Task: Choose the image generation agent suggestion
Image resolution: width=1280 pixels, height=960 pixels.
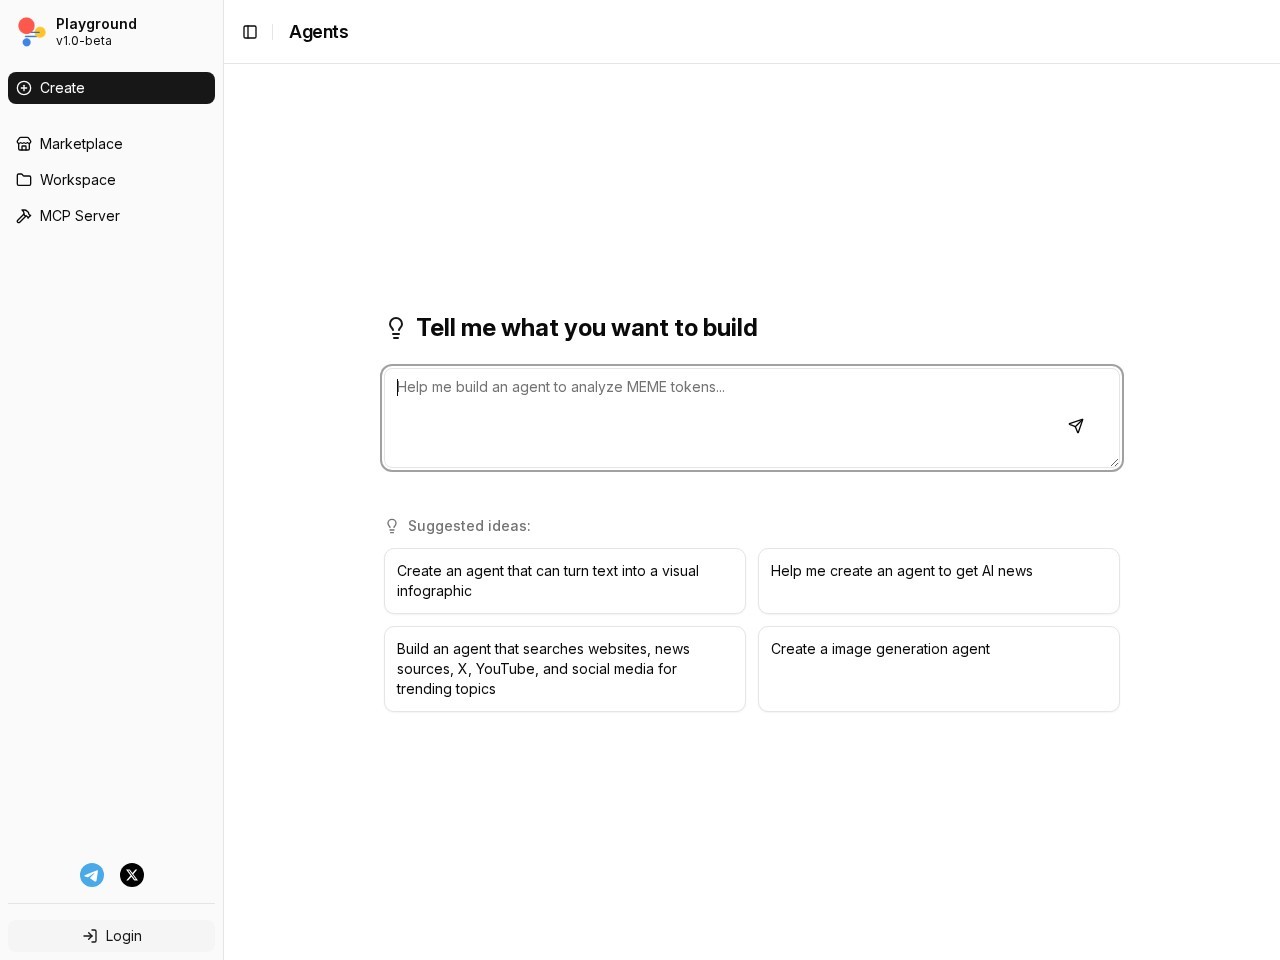Action: point(939,669)
